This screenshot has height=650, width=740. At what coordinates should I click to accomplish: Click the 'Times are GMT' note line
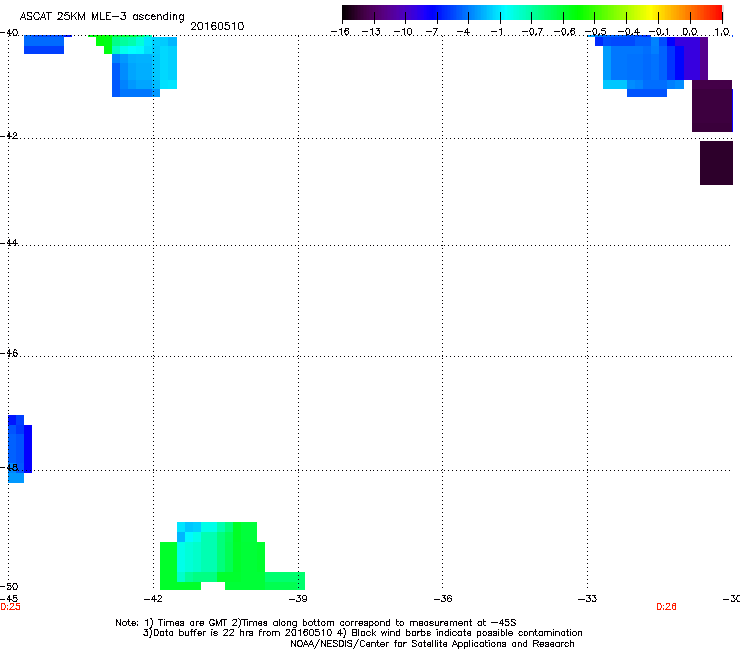[x=316, y=623]
